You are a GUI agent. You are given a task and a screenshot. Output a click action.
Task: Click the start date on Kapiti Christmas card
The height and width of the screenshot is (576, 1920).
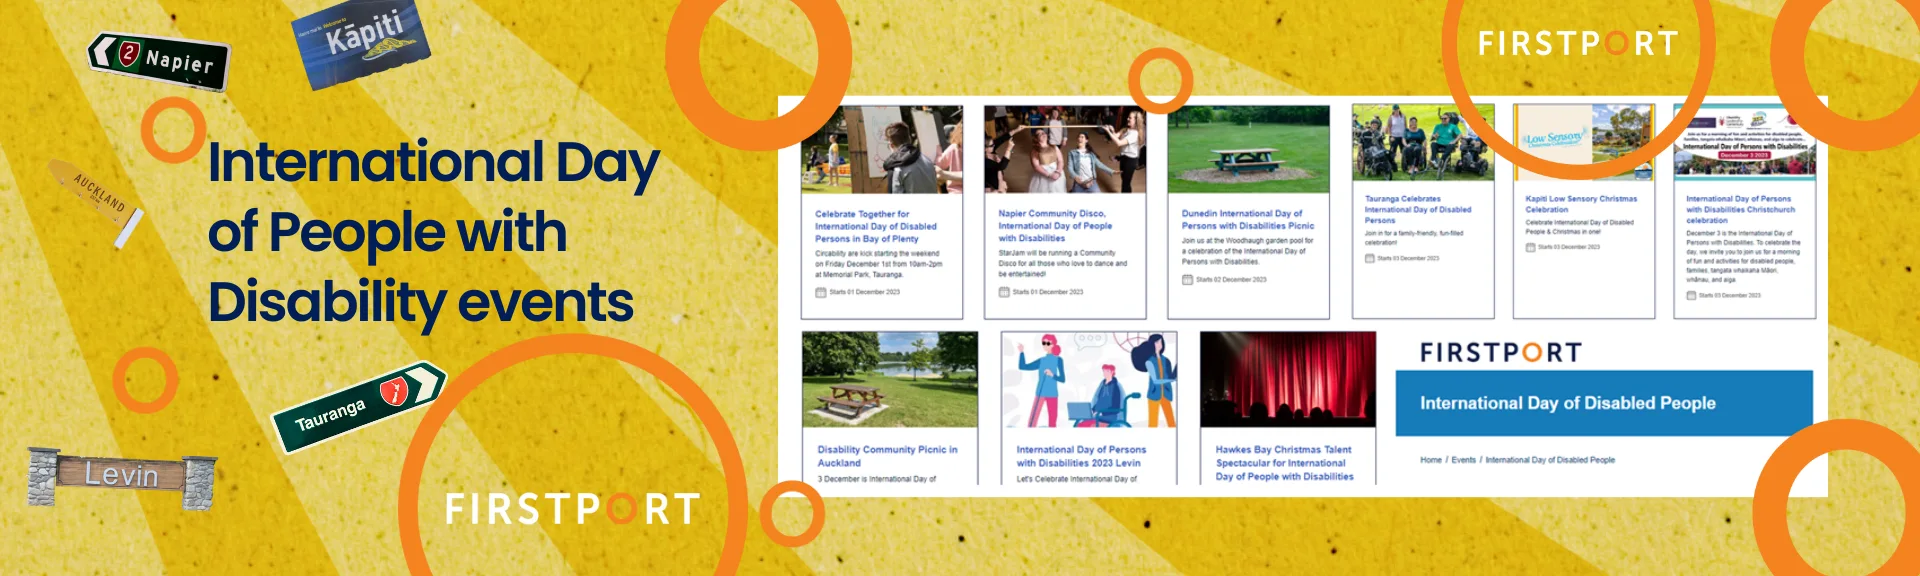point(1569,247)
